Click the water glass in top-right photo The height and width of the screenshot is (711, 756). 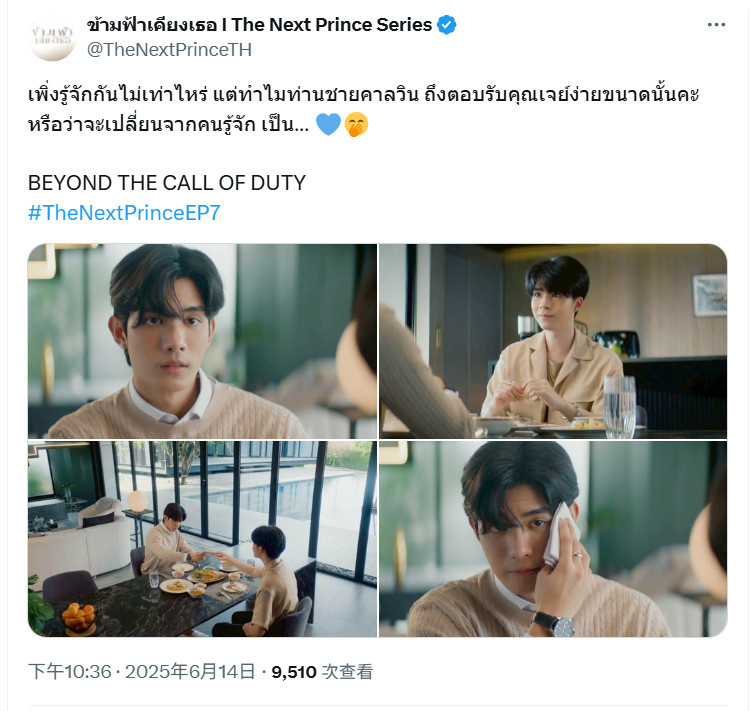[620, 406]
